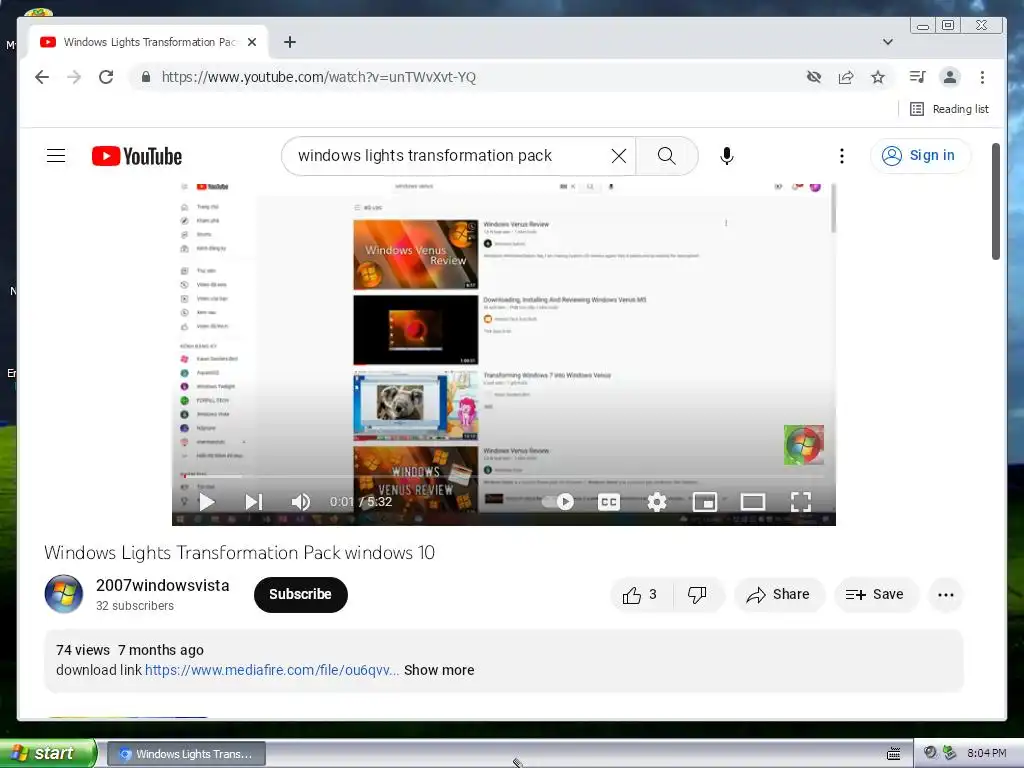Select the Windows Lights Transformation Pack tab

pyautogui.click(x=148, y=42)
